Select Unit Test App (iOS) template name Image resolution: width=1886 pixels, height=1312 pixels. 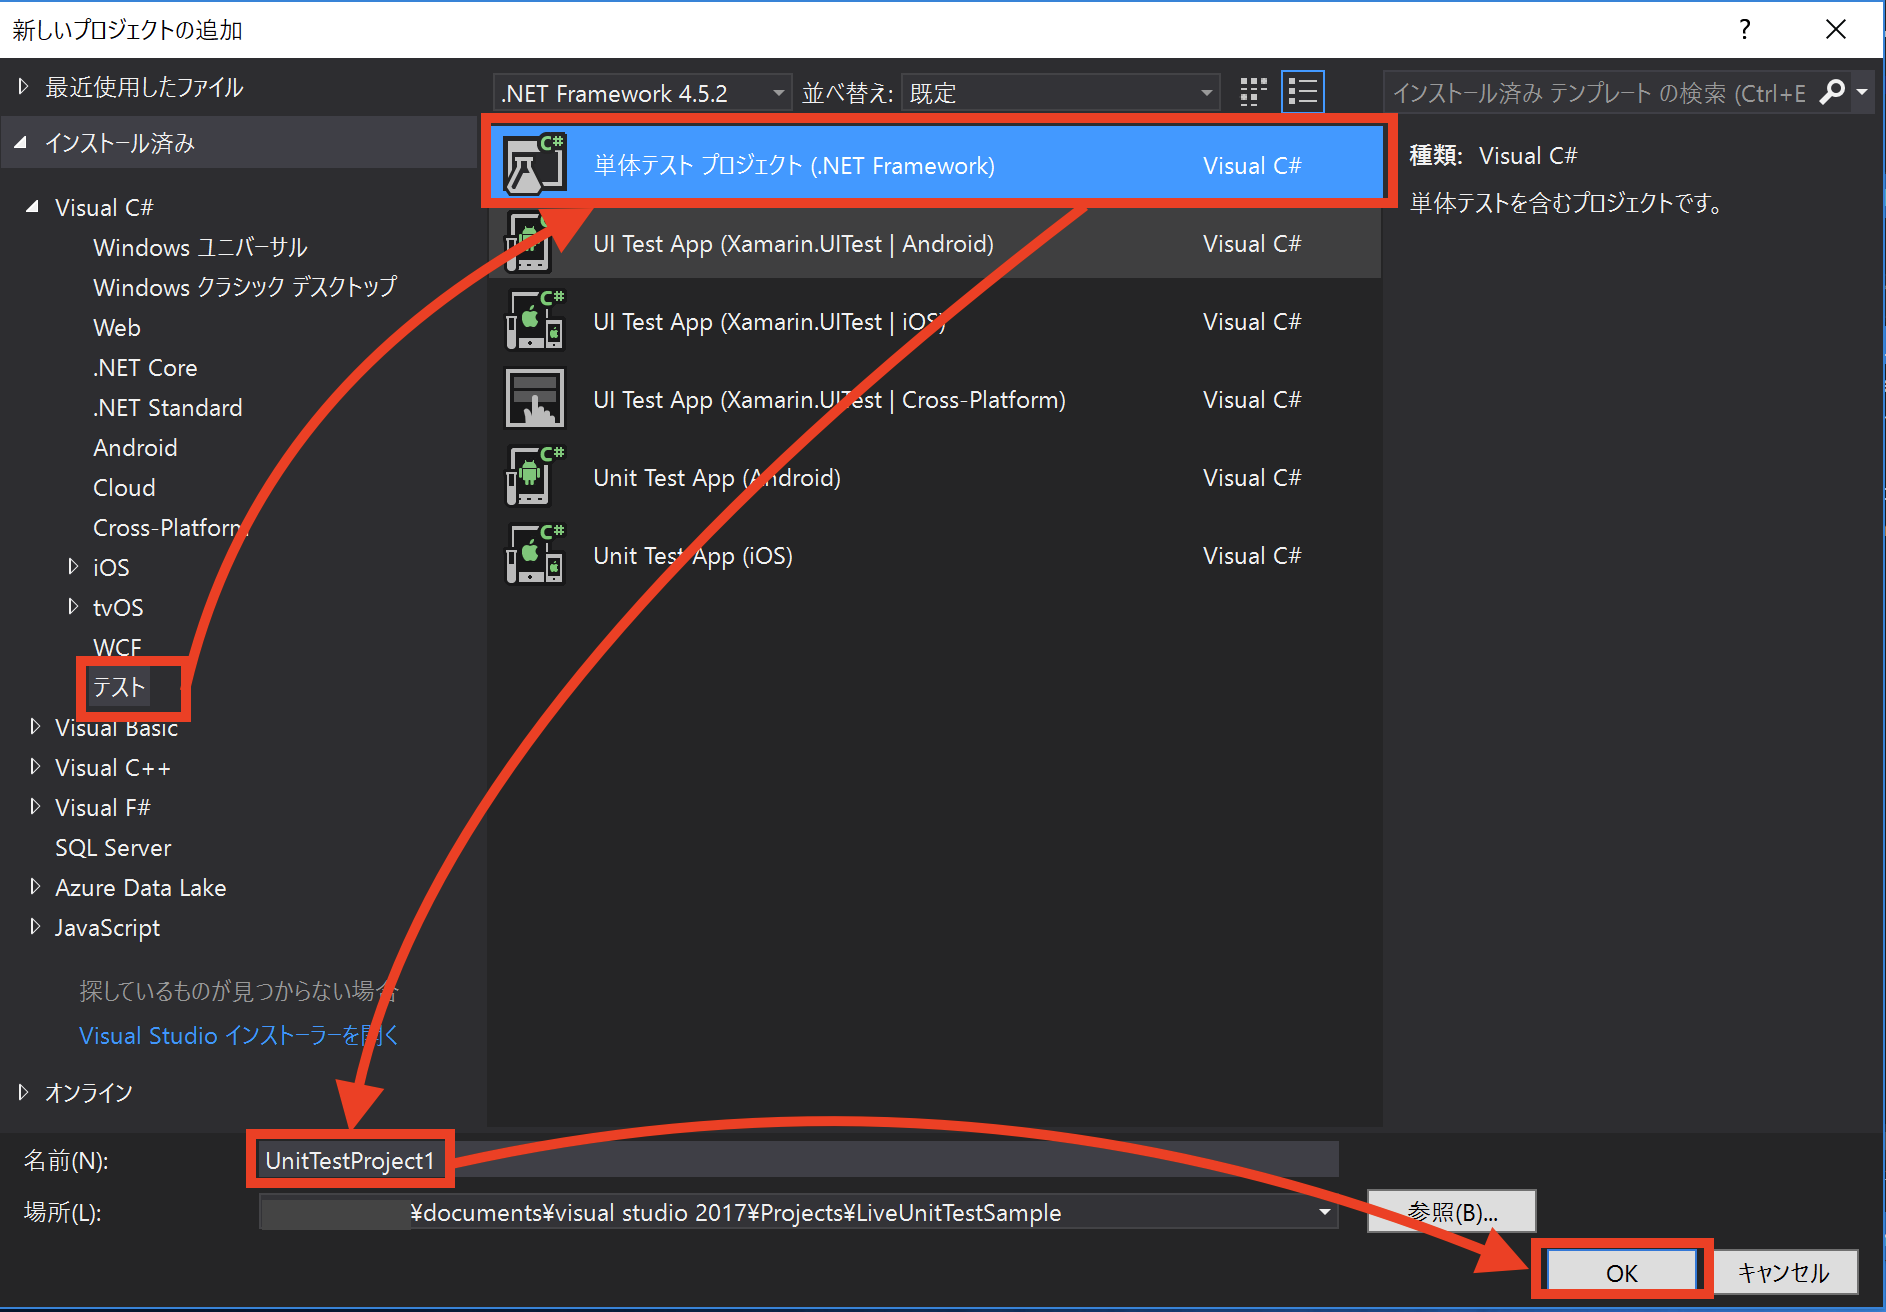(x=693, y=555)
